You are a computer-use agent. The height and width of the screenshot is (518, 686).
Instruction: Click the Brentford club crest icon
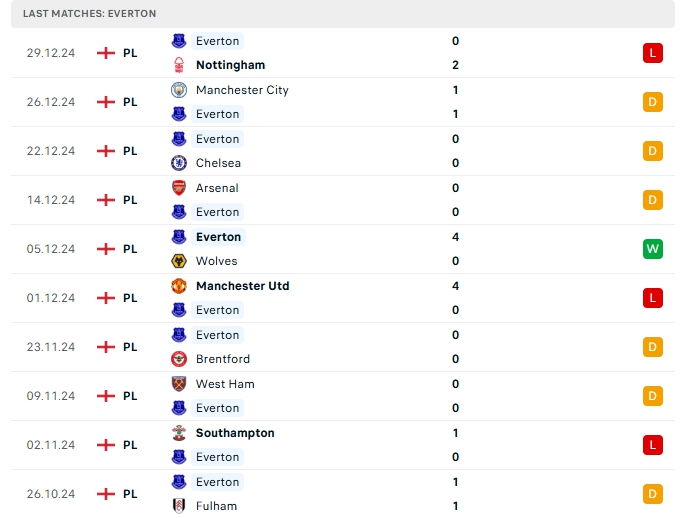tap(179, 359)
